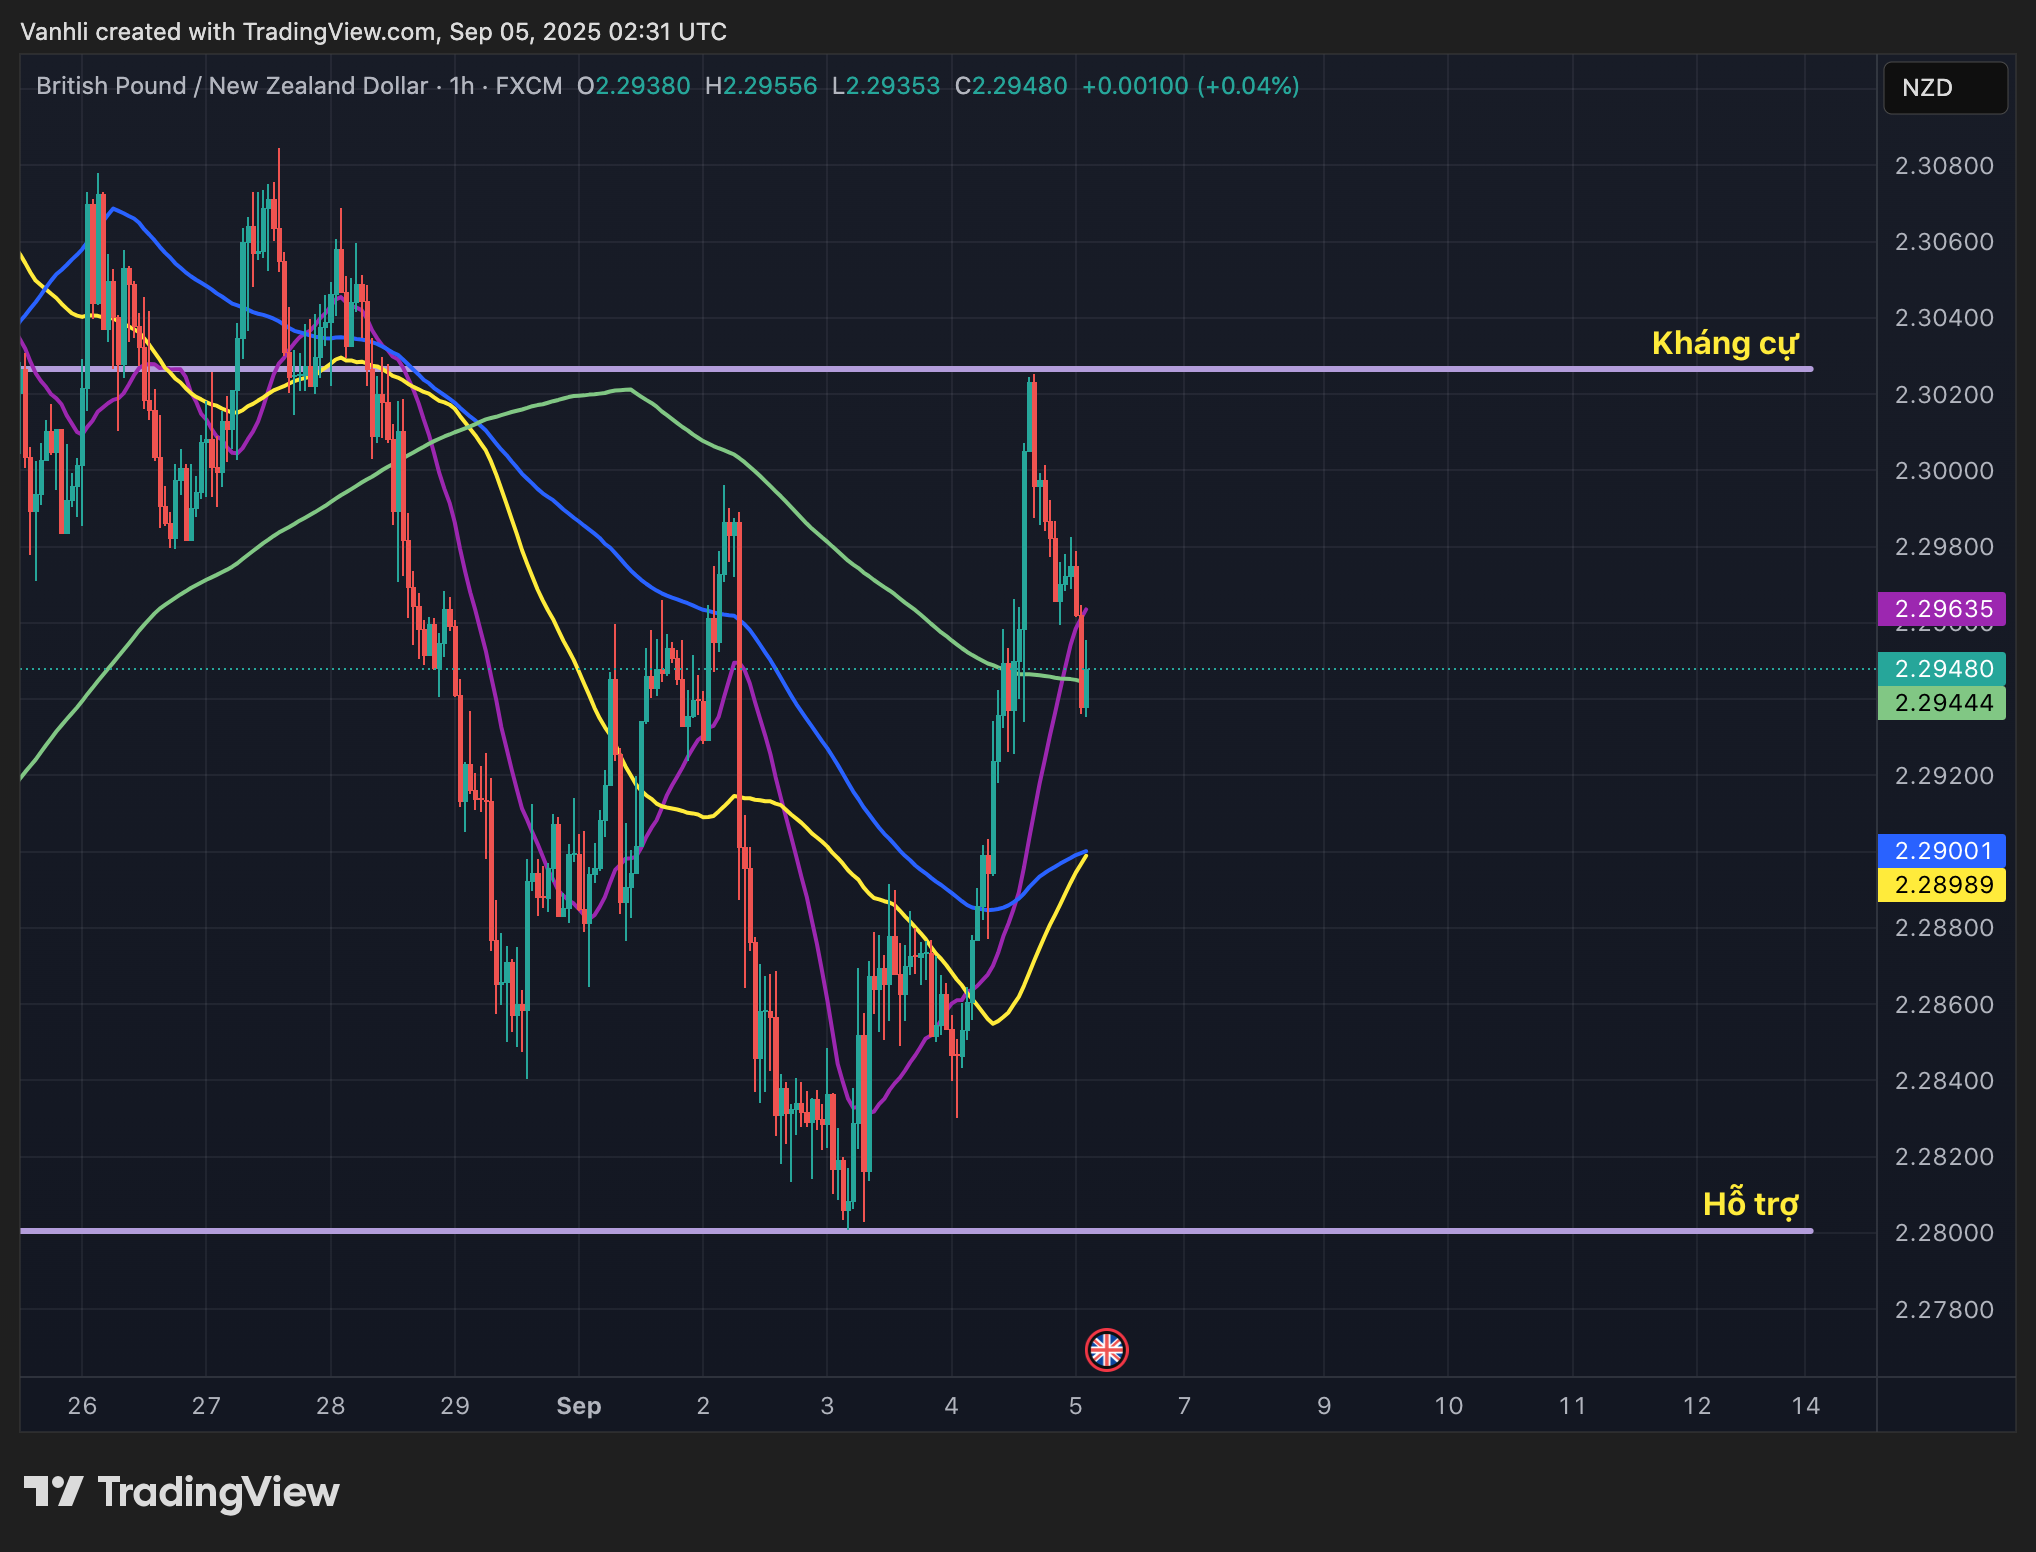This screenshot has width=2036, height=1552.
Task: Click the high value H2.29556
Action: pos(761,86)
